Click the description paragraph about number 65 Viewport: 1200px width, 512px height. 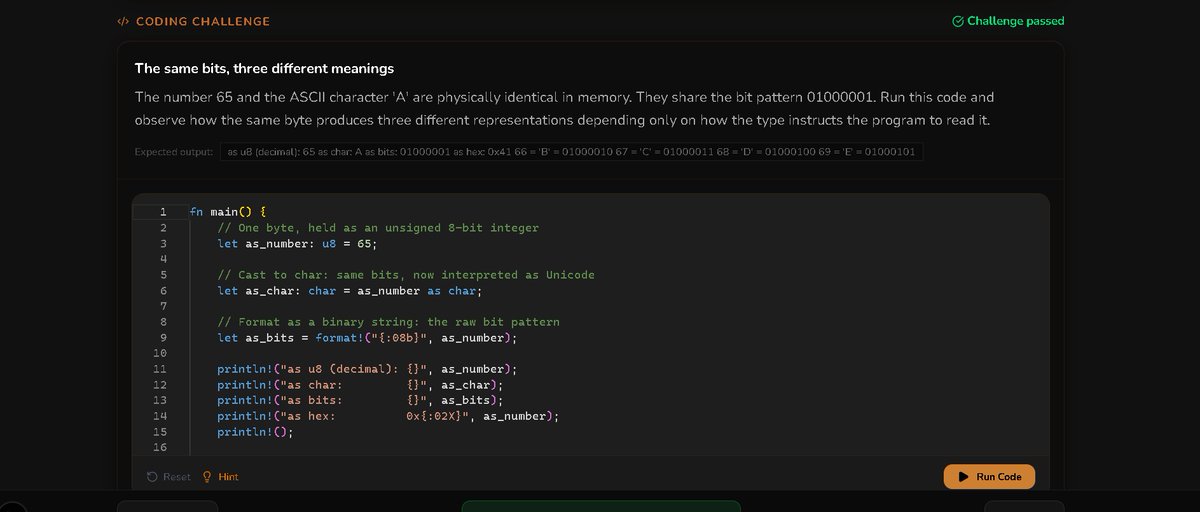[x=565, y=108]
